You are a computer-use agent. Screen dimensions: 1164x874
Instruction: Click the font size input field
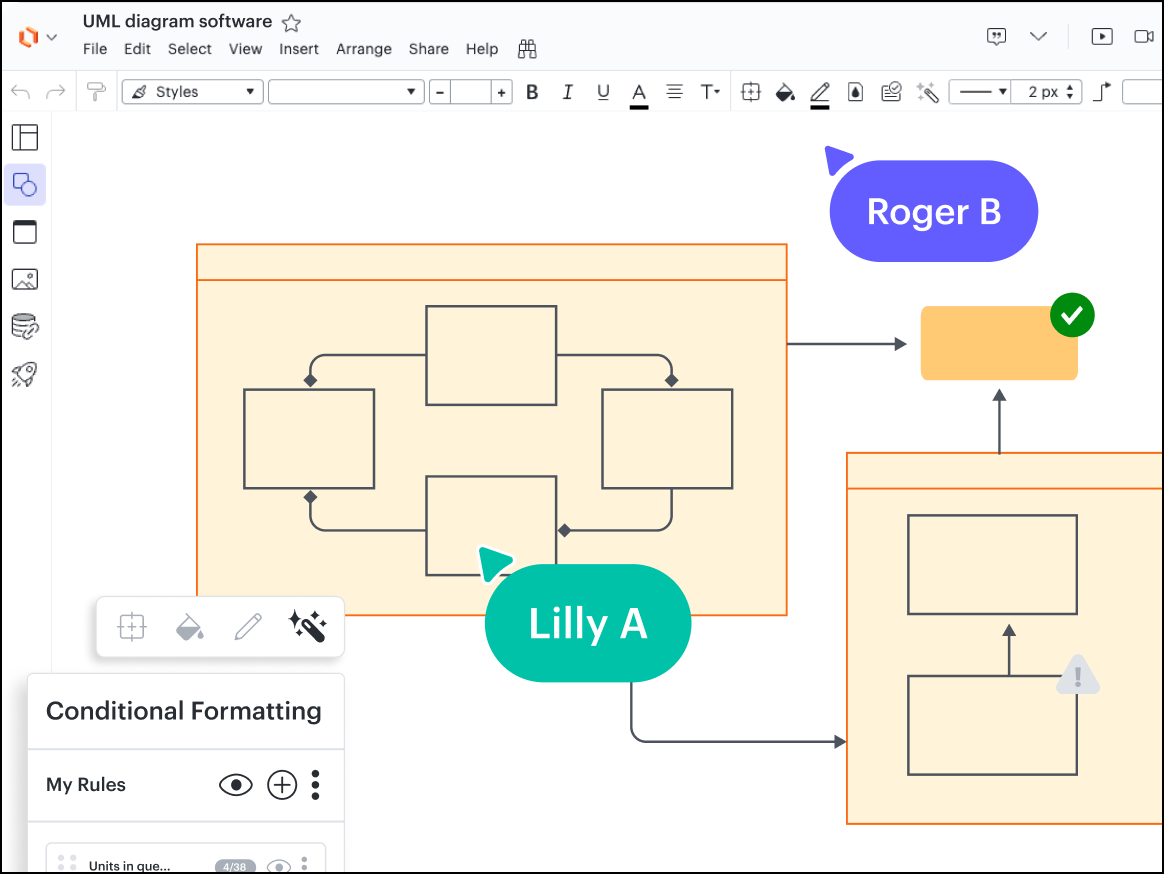pos(471,92)
